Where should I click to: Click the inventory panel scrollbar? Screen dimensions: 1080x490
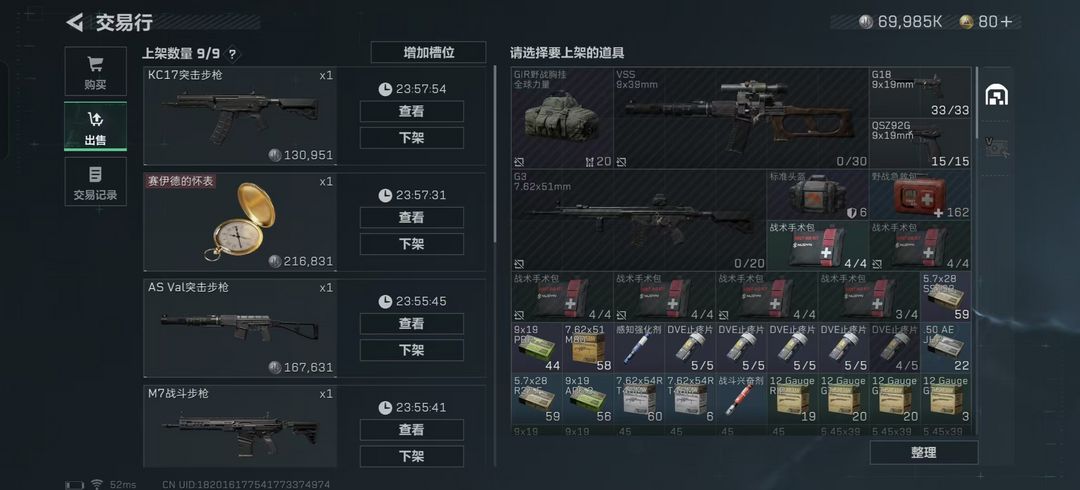point(975,102)
